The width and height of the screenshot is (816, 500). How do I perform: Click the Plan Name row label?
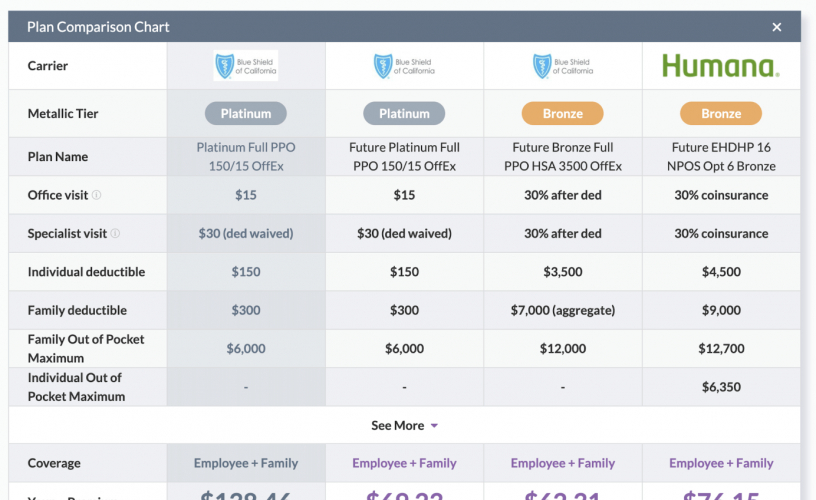click(x=58, y=157)
